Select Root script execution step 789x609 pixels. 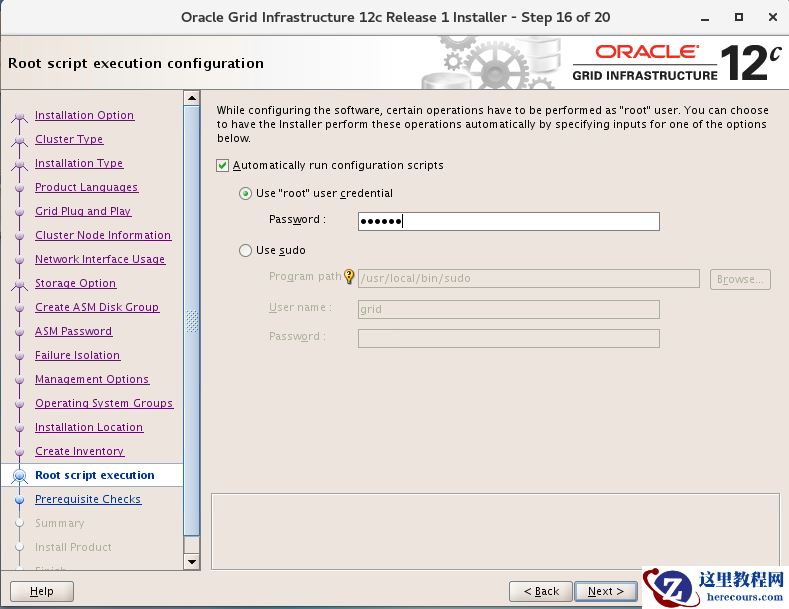click(x=95, y=475)
